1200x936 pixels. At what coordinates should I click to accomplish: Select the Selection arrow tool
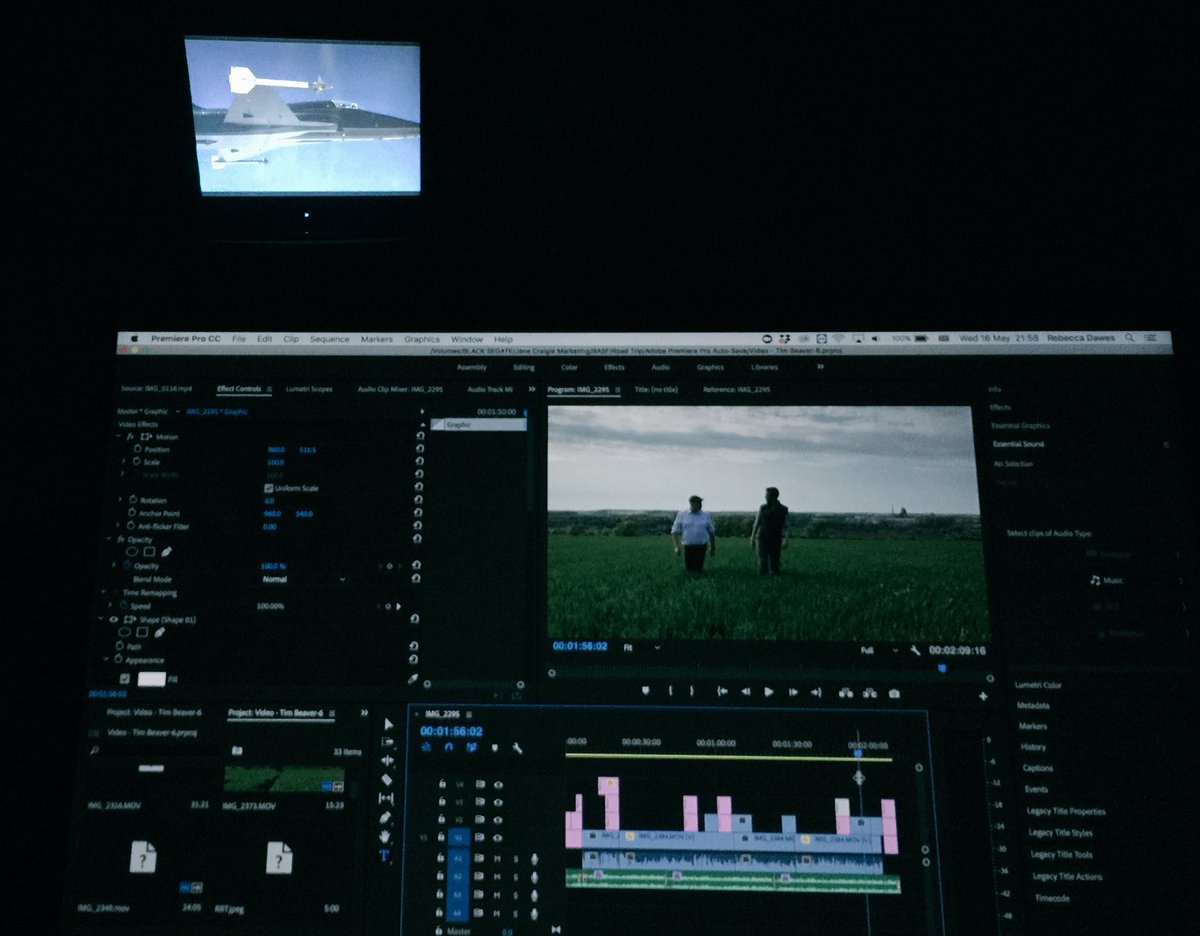(x=389, y=724)
